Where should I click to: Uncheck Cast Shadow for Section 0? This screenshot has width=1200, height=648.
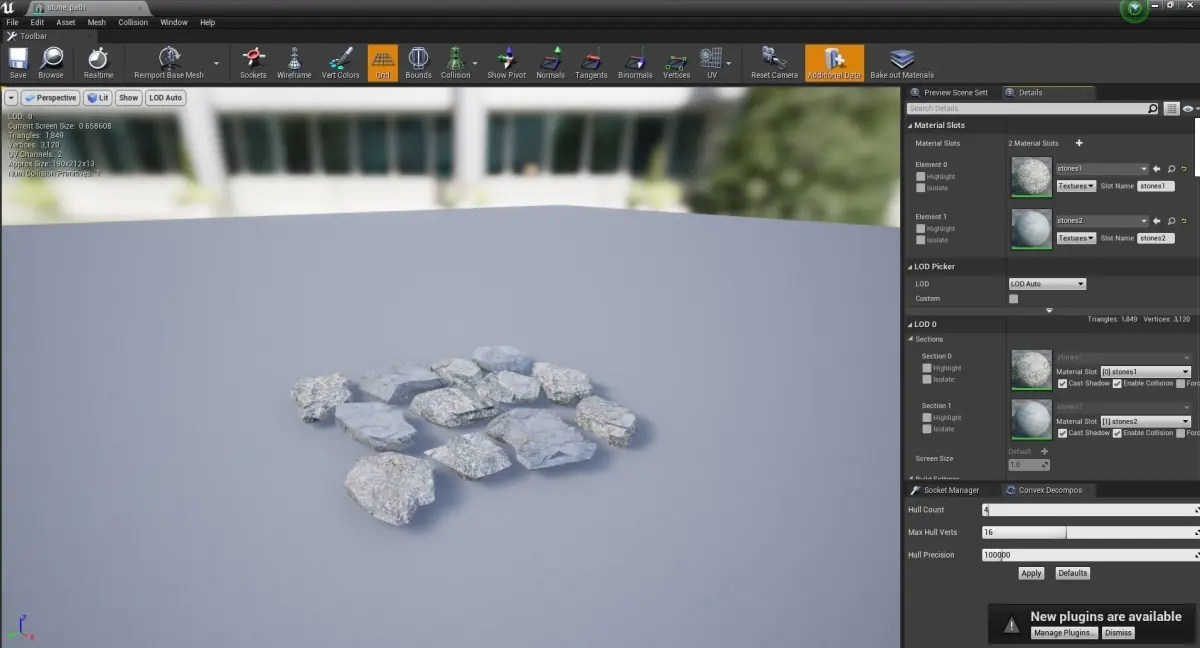1063,384
